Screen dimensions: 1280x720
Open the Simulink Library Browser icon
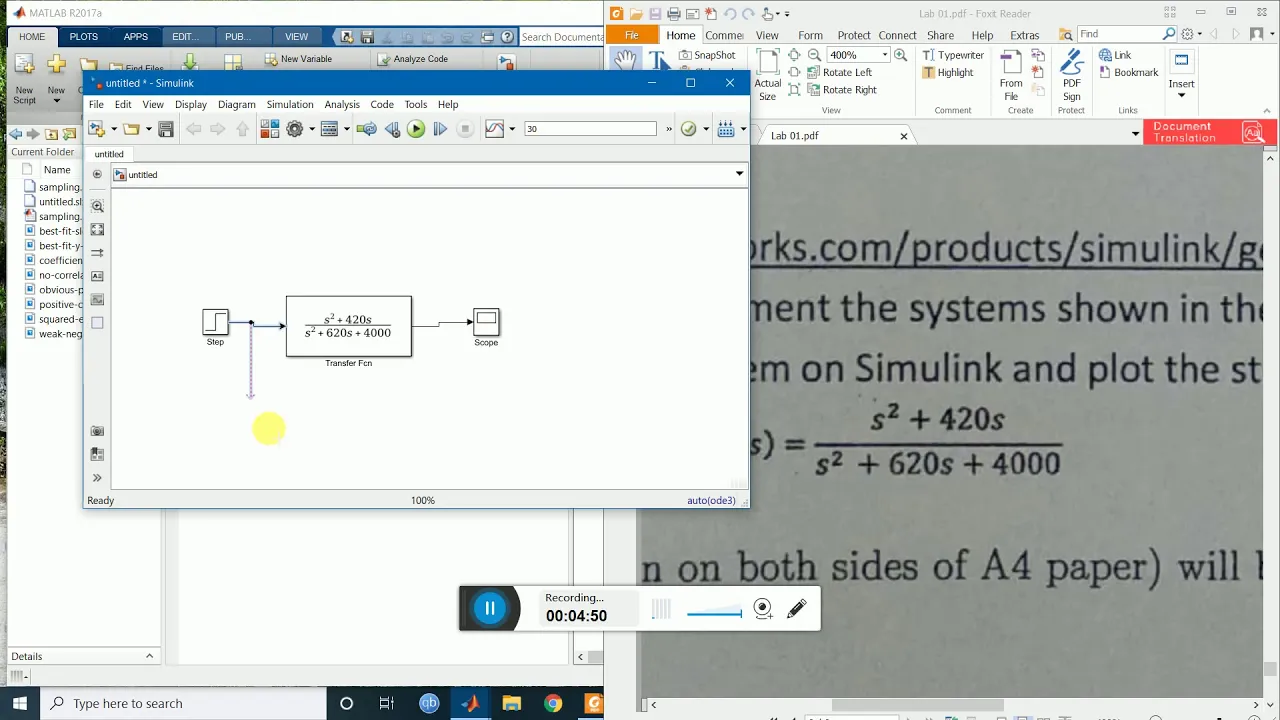(270, 129)
